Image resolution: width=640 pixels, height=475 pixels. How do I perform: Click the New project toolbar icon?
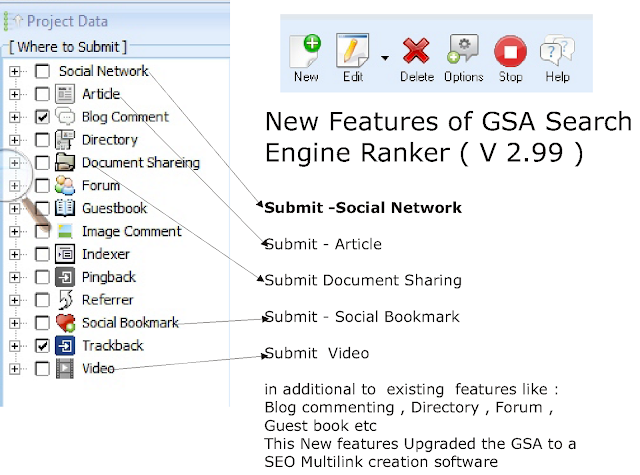click(305, 51)
